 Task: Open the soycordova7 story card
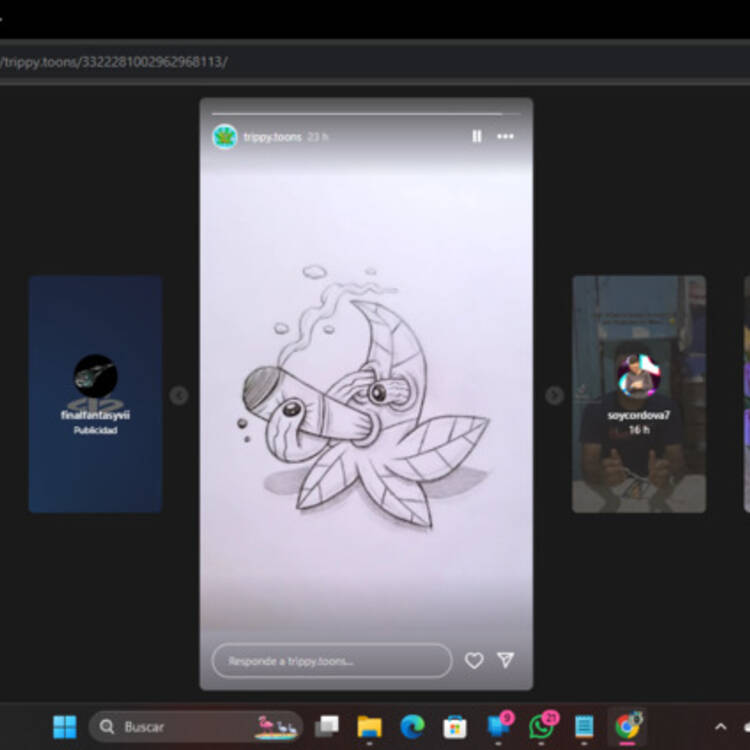point(639,394)
